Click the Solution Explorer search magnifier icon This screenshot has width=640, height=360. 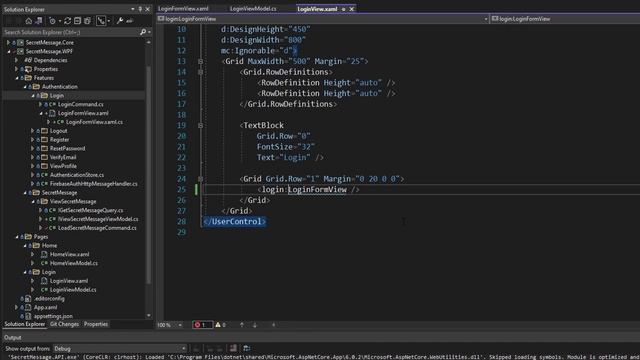click(x=143, y=32)
